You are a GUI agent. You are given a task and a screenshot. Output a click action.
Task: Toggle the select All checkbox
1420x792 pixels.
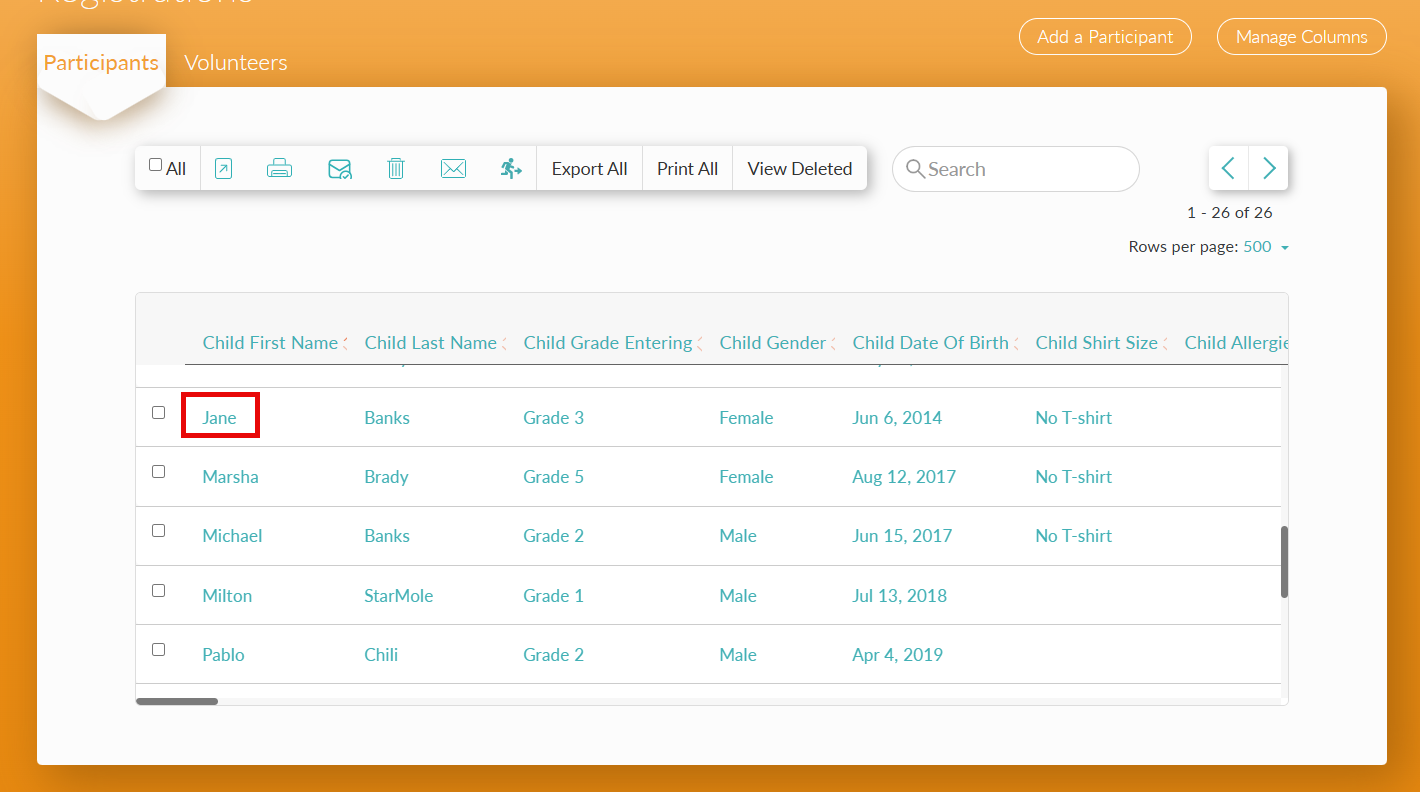tap(155, 165)
